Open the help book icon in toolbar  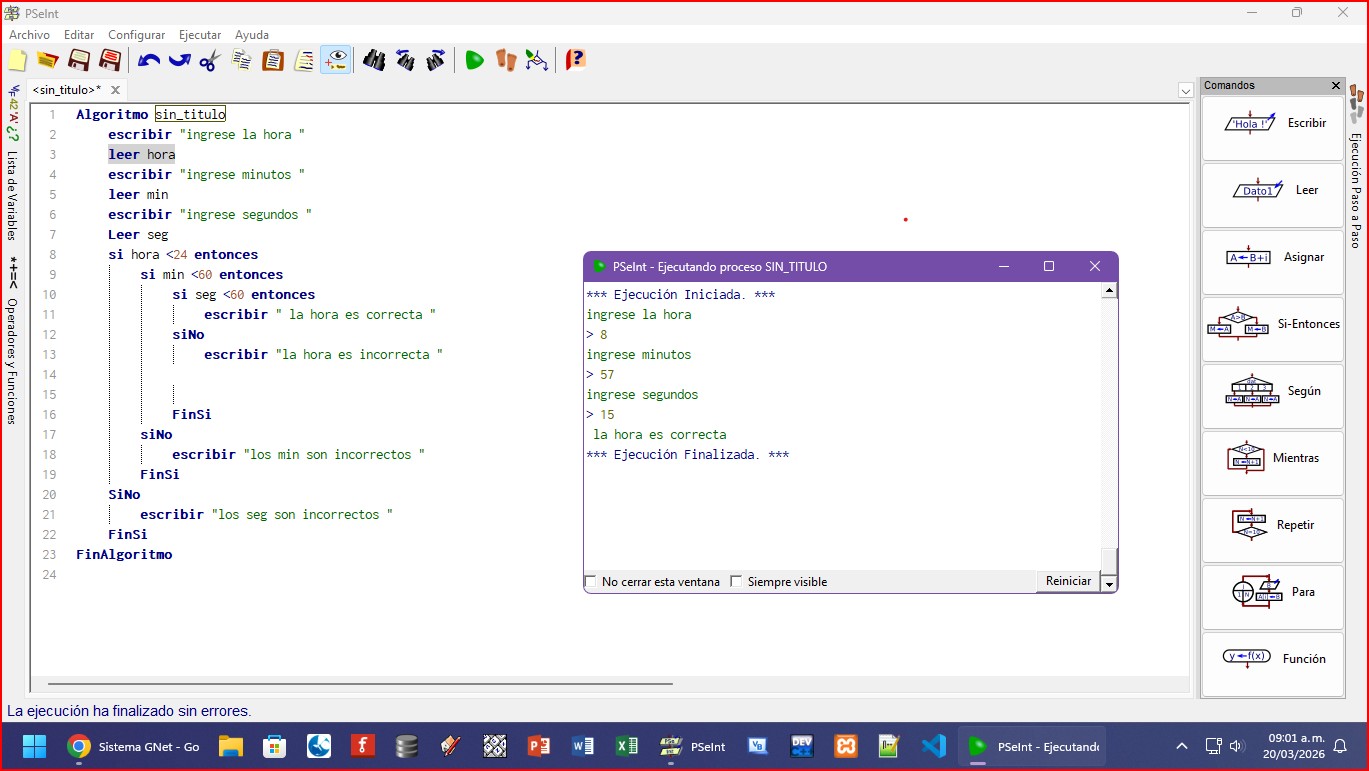pos(575,60)
